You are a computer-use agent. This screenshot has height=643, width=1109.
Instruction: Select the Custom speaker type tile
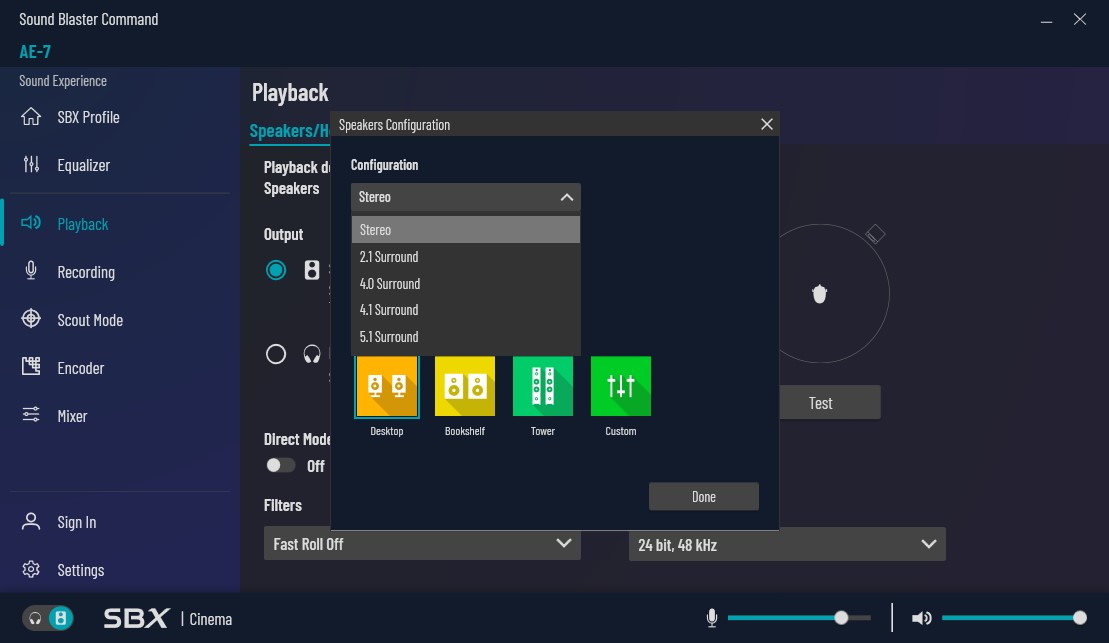(620, 386)
